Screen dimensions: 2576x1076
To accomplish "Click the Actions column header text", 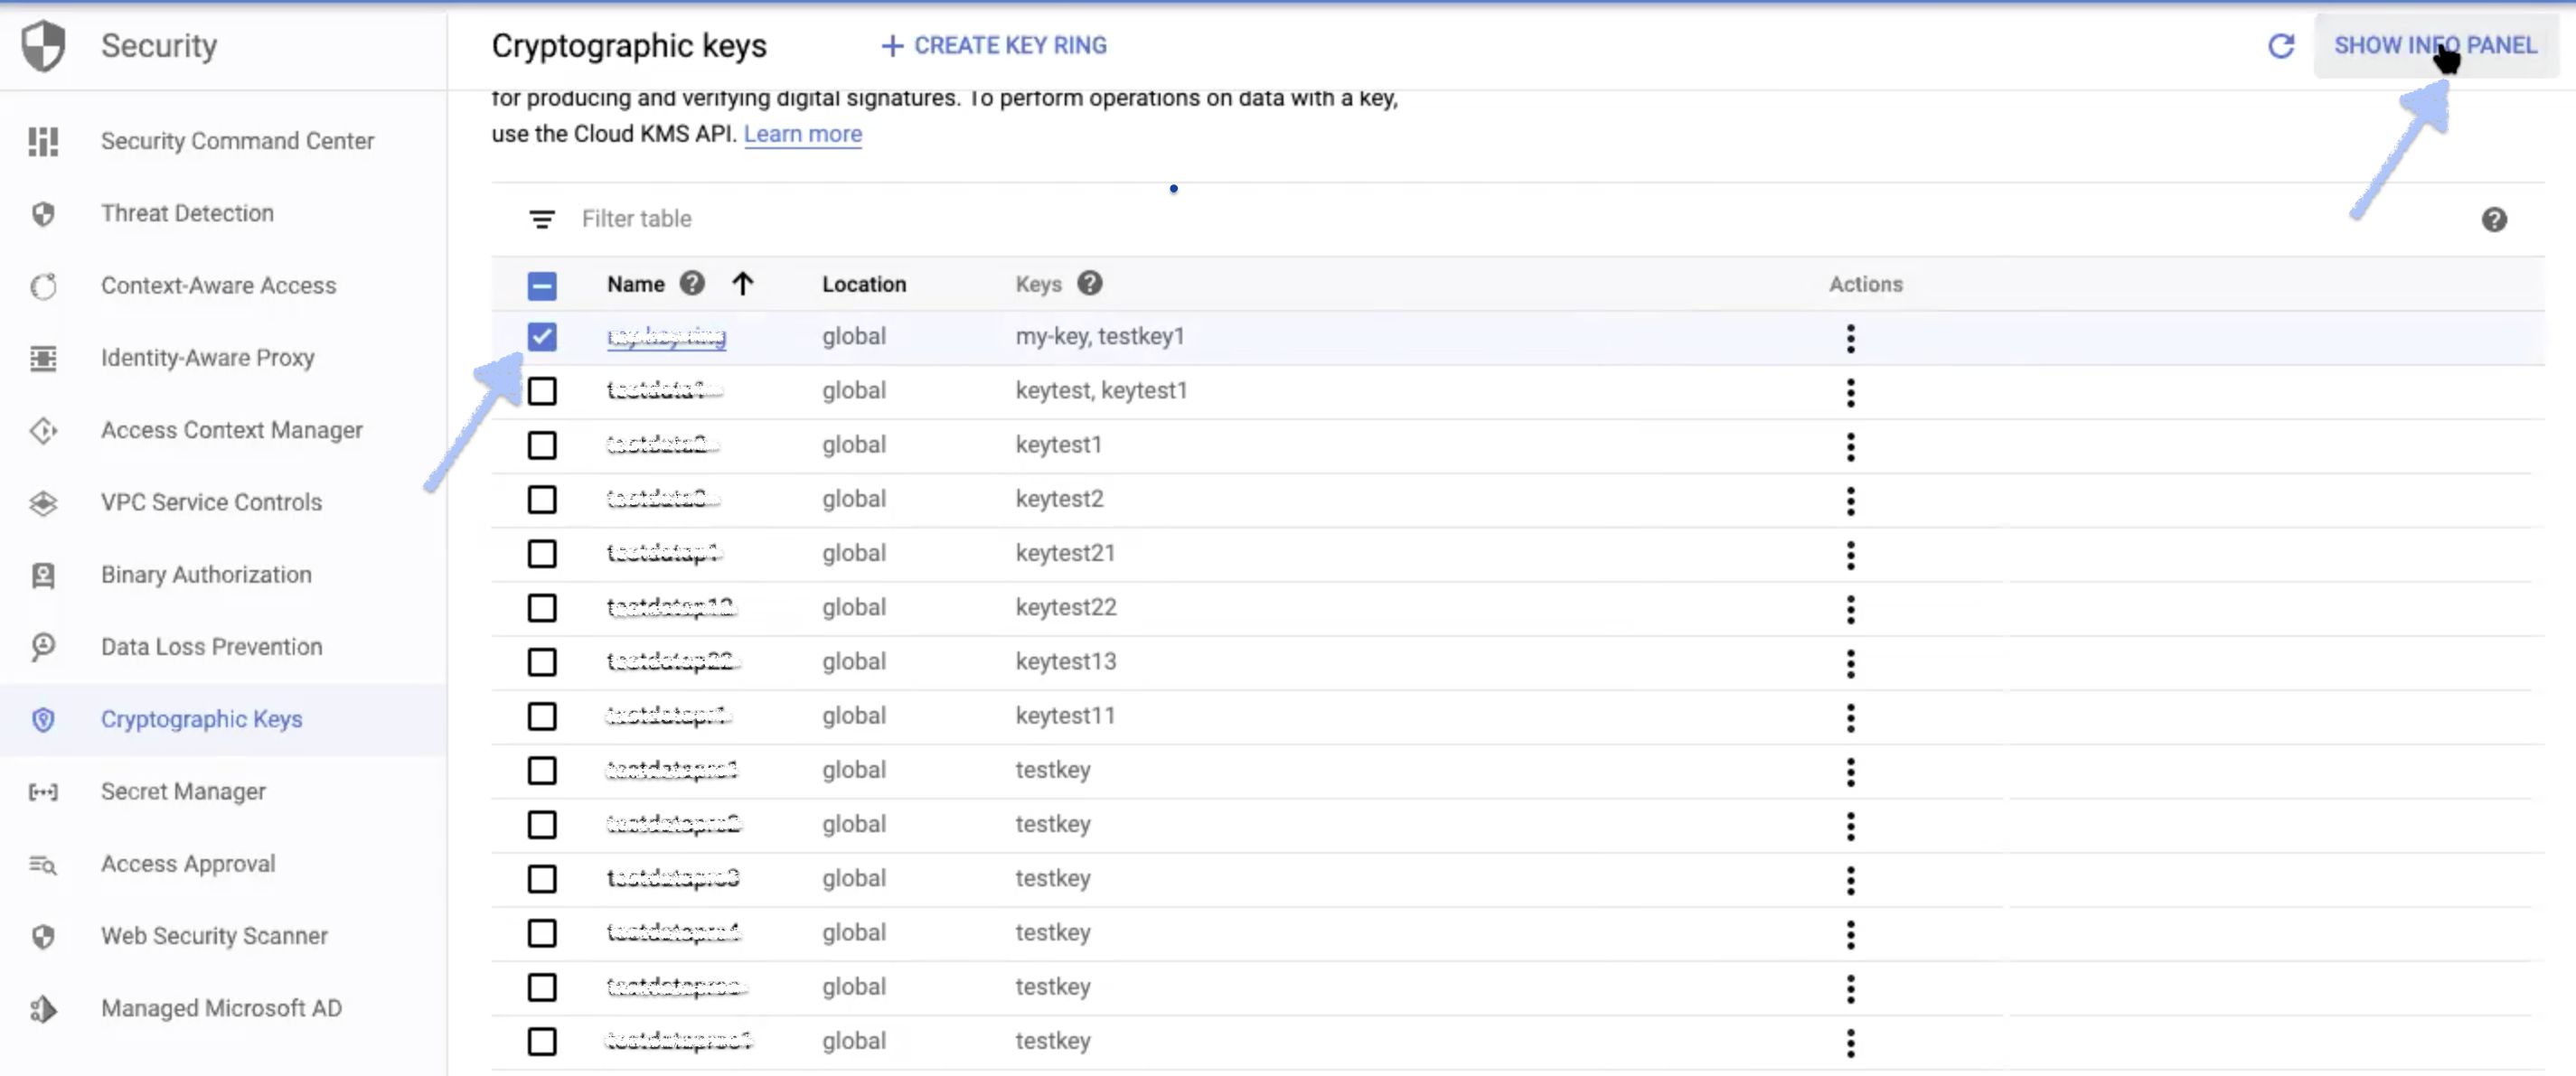I will (1865, 284).
